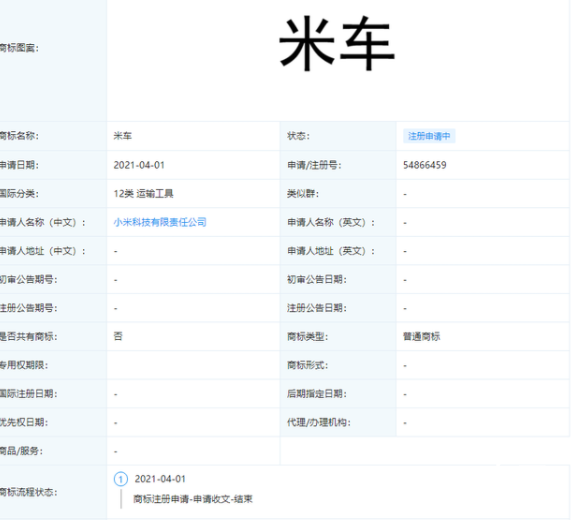The image size is (571, 520).
Task: Click the 是否共有商标 label
Action: 28,336
